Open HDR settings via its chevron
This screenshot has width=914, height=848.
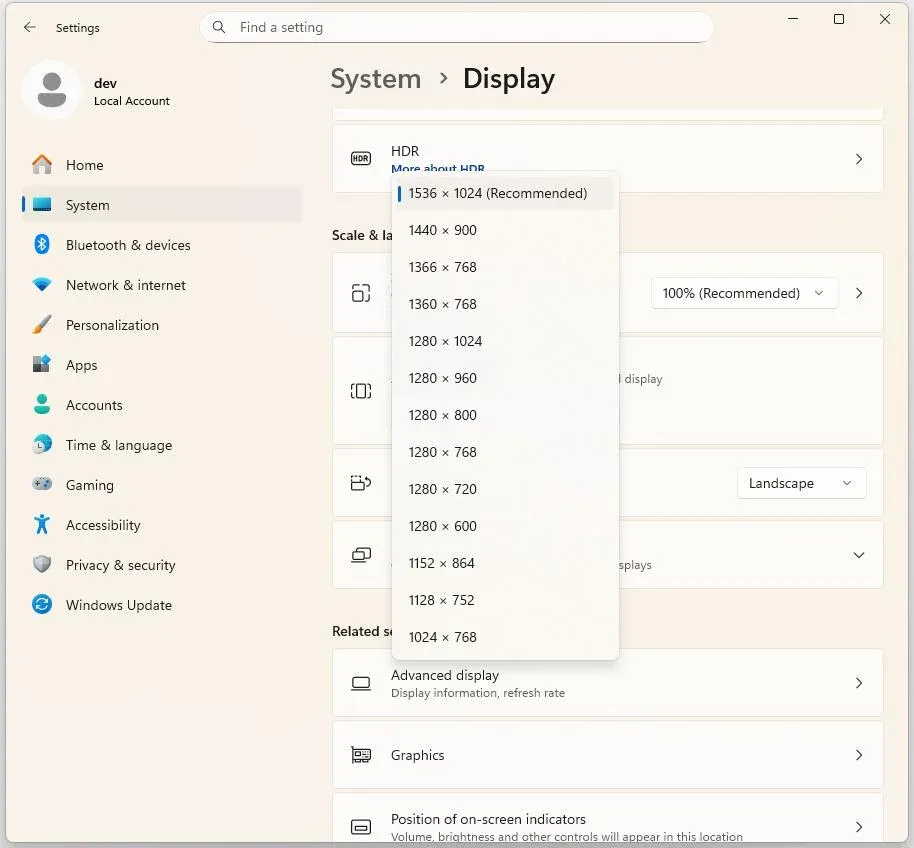pyautogui.click(x=859, y=159)
